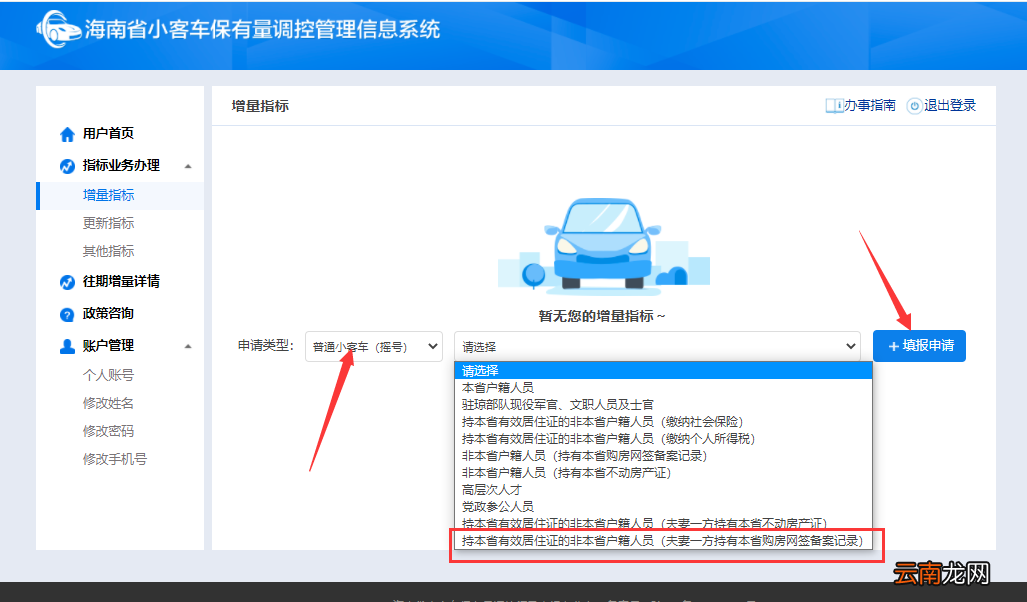The height and width of the screenshot is (602, 1027).
Task: Choose 驻琼部队现役军官、文职人员及士官 option
Action: [x=663, y=405]
